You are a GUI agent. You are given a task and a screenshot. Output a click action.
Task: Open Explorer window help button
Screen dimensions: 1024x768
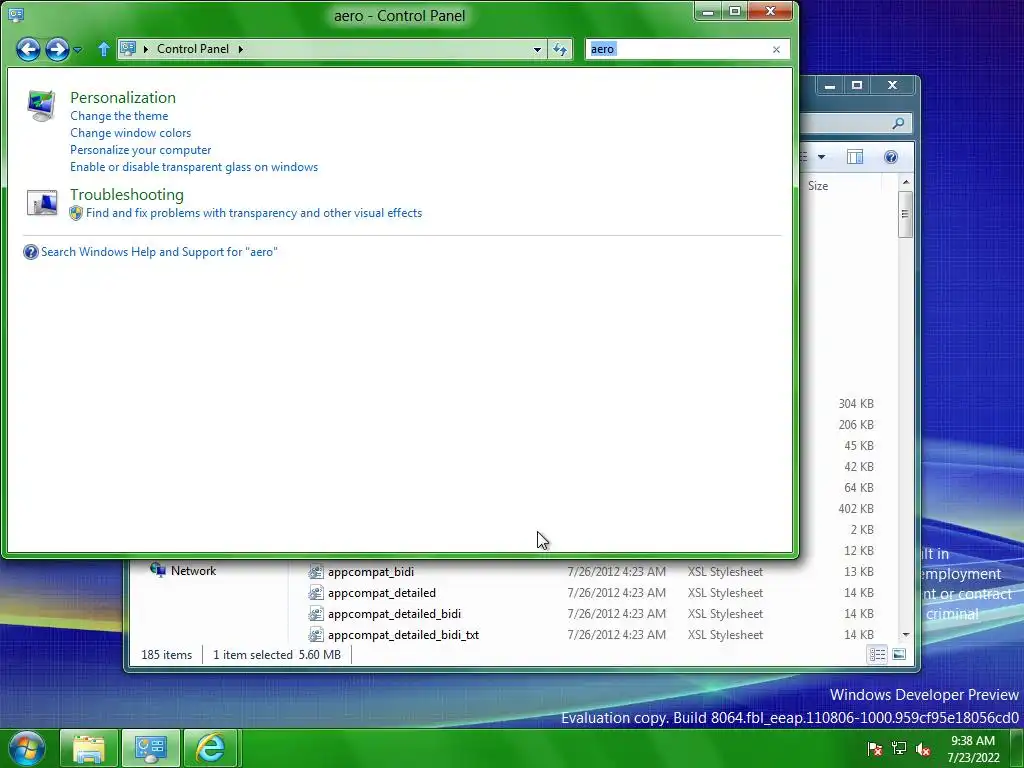[891, 157]
